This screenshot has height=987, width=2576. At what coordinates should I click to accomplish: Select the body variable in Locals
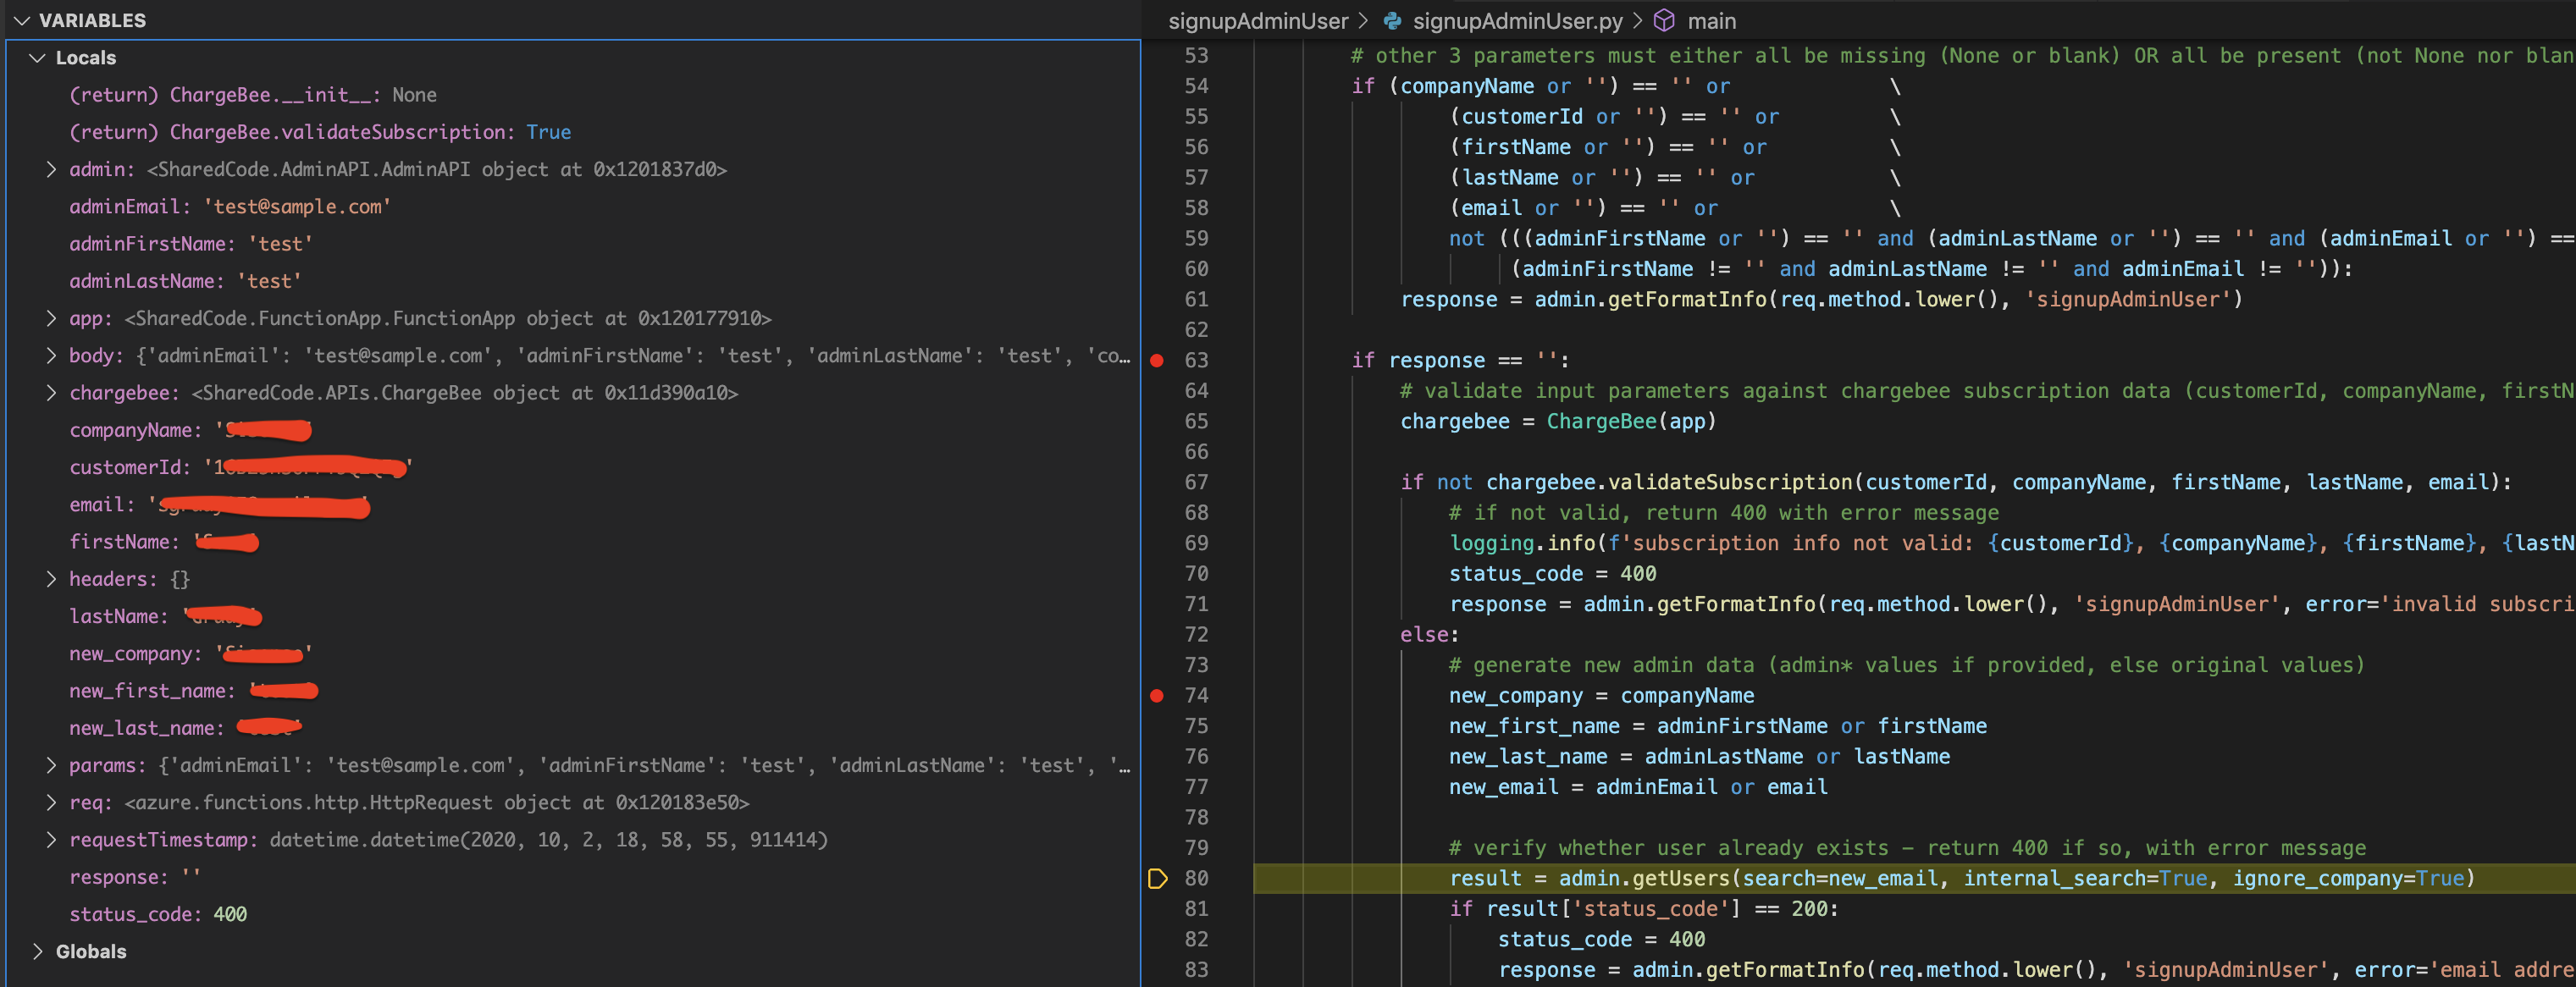tap(95, 355)
